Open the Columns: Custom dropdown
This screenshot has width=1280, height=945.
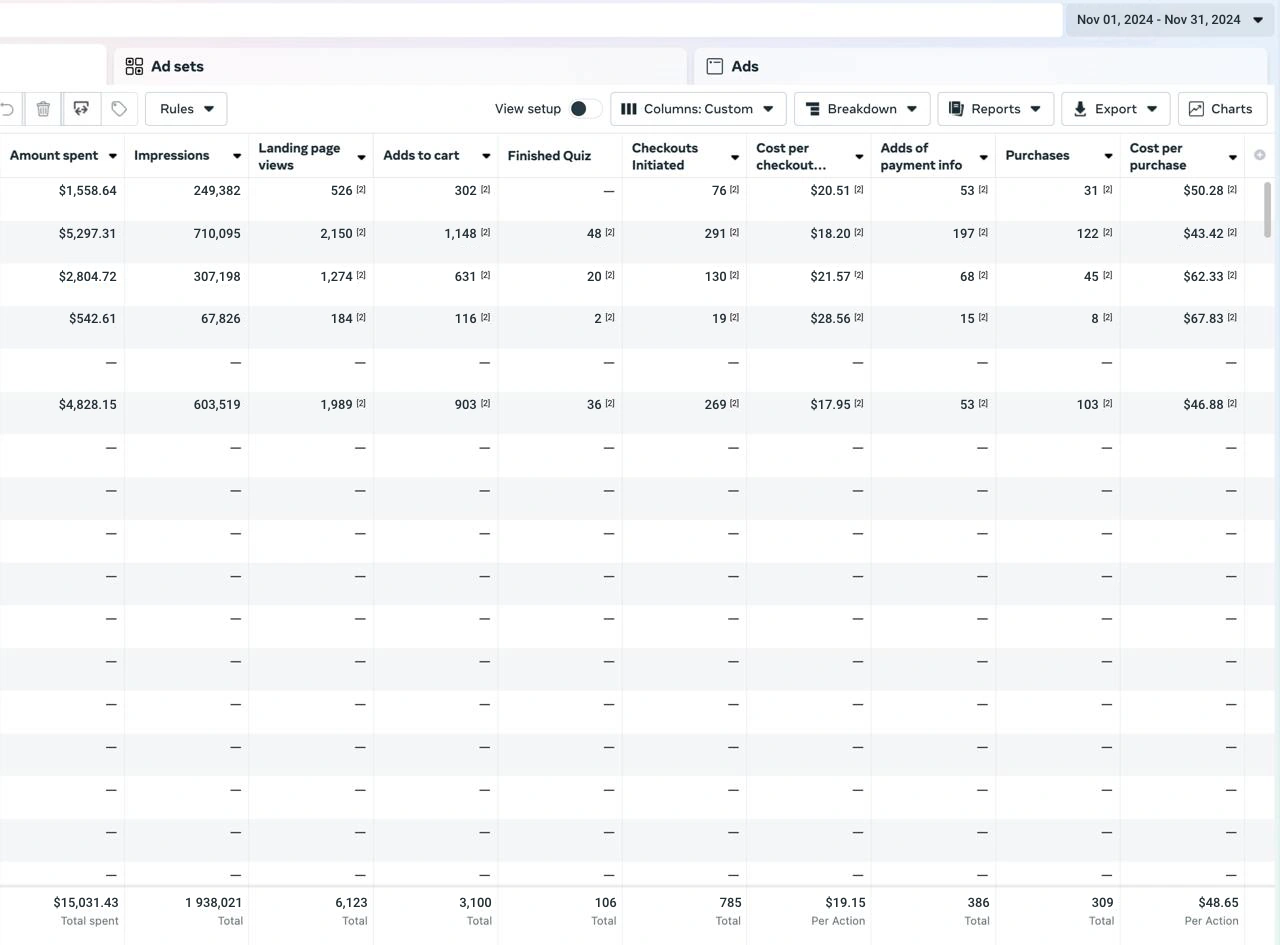pyautogui.click(x=698, y=109)
